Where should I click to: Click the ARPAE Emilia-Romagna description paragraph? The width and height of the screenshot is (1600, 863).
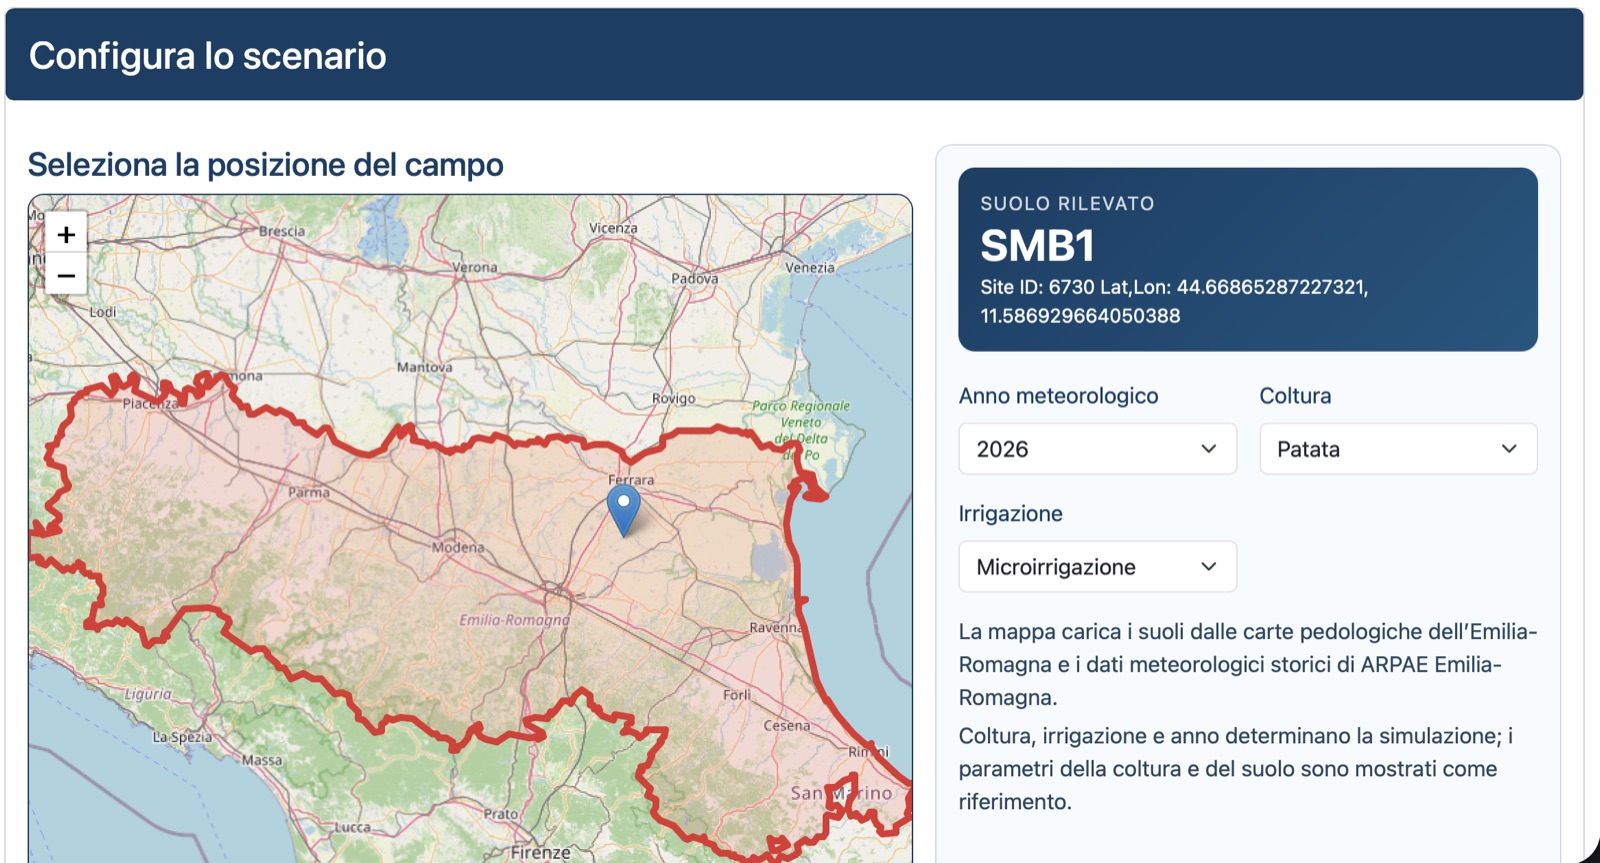(1248, 664)
